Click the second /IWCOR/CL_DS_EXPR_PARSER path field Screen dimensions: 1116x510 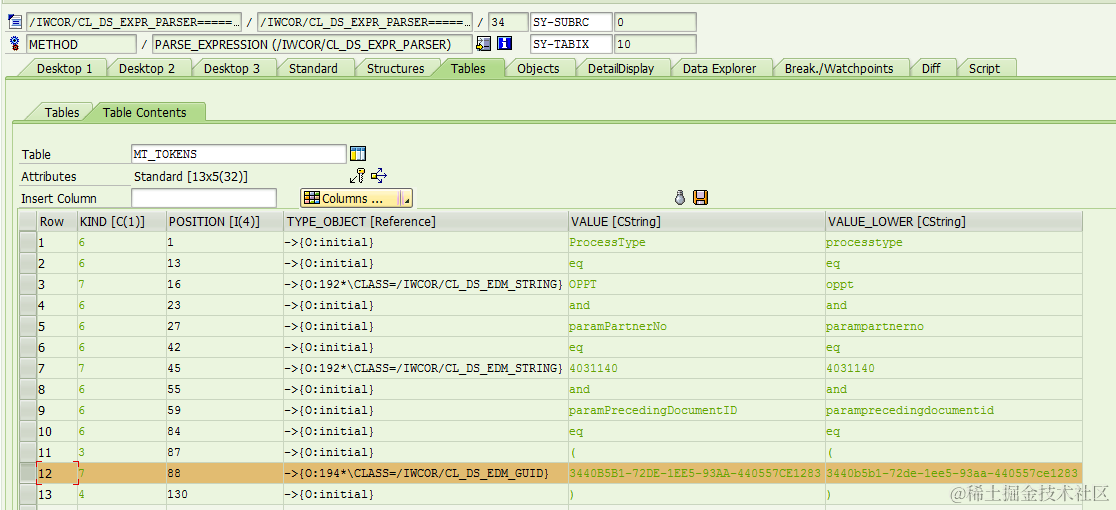(x=365, y=22)
